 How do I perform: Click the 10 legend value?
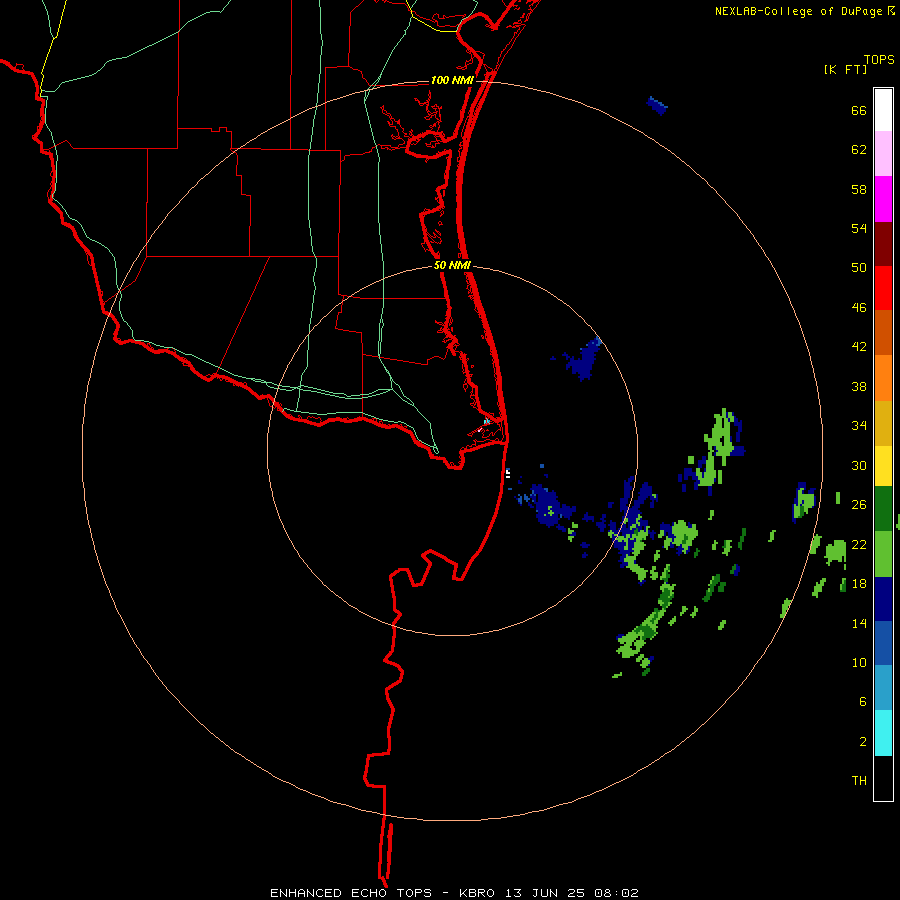pyautogui.click(x=859, y=662)
